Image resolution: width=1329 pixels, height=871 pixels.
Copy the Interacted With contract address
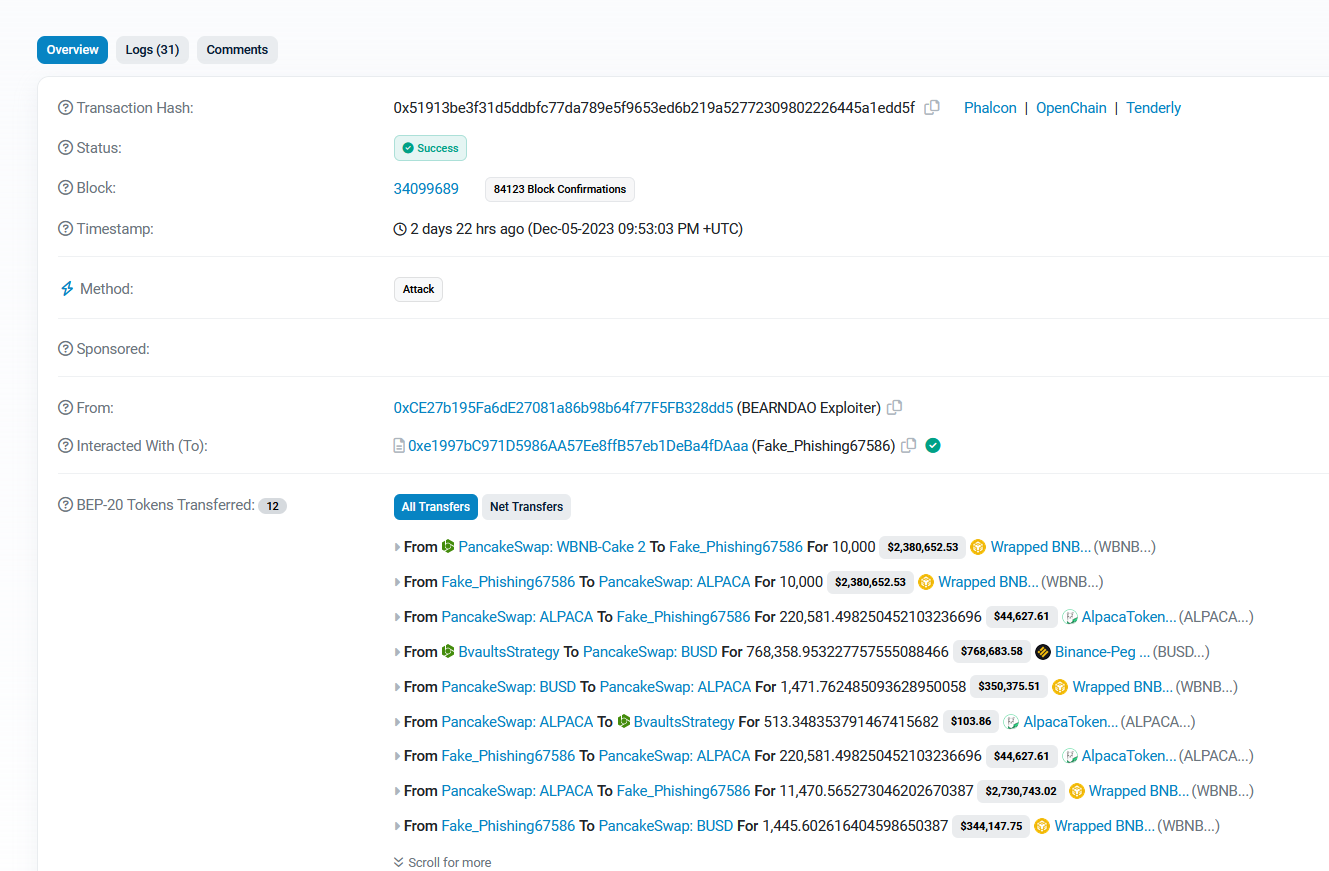[x=908, y=446]
